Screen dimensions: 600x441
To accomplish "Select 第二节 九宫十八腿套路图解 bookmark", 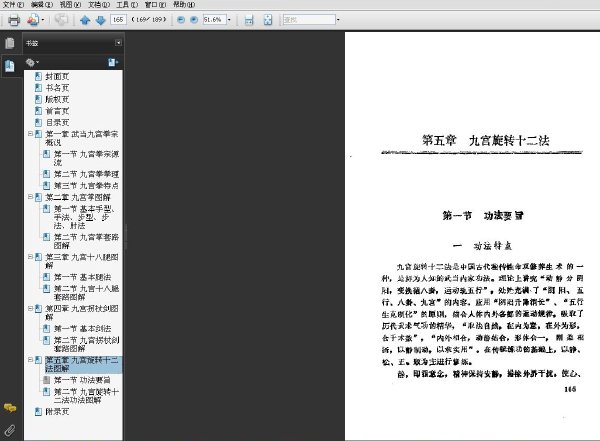I will (86, 292).
